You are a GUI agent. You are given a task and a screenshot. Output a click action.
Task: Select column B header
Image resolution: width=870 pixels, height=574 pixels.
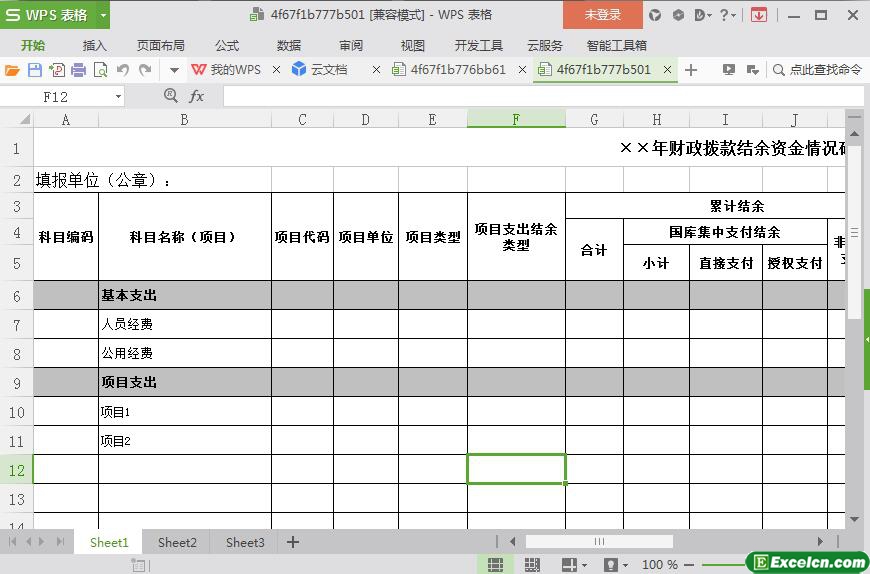185,119
